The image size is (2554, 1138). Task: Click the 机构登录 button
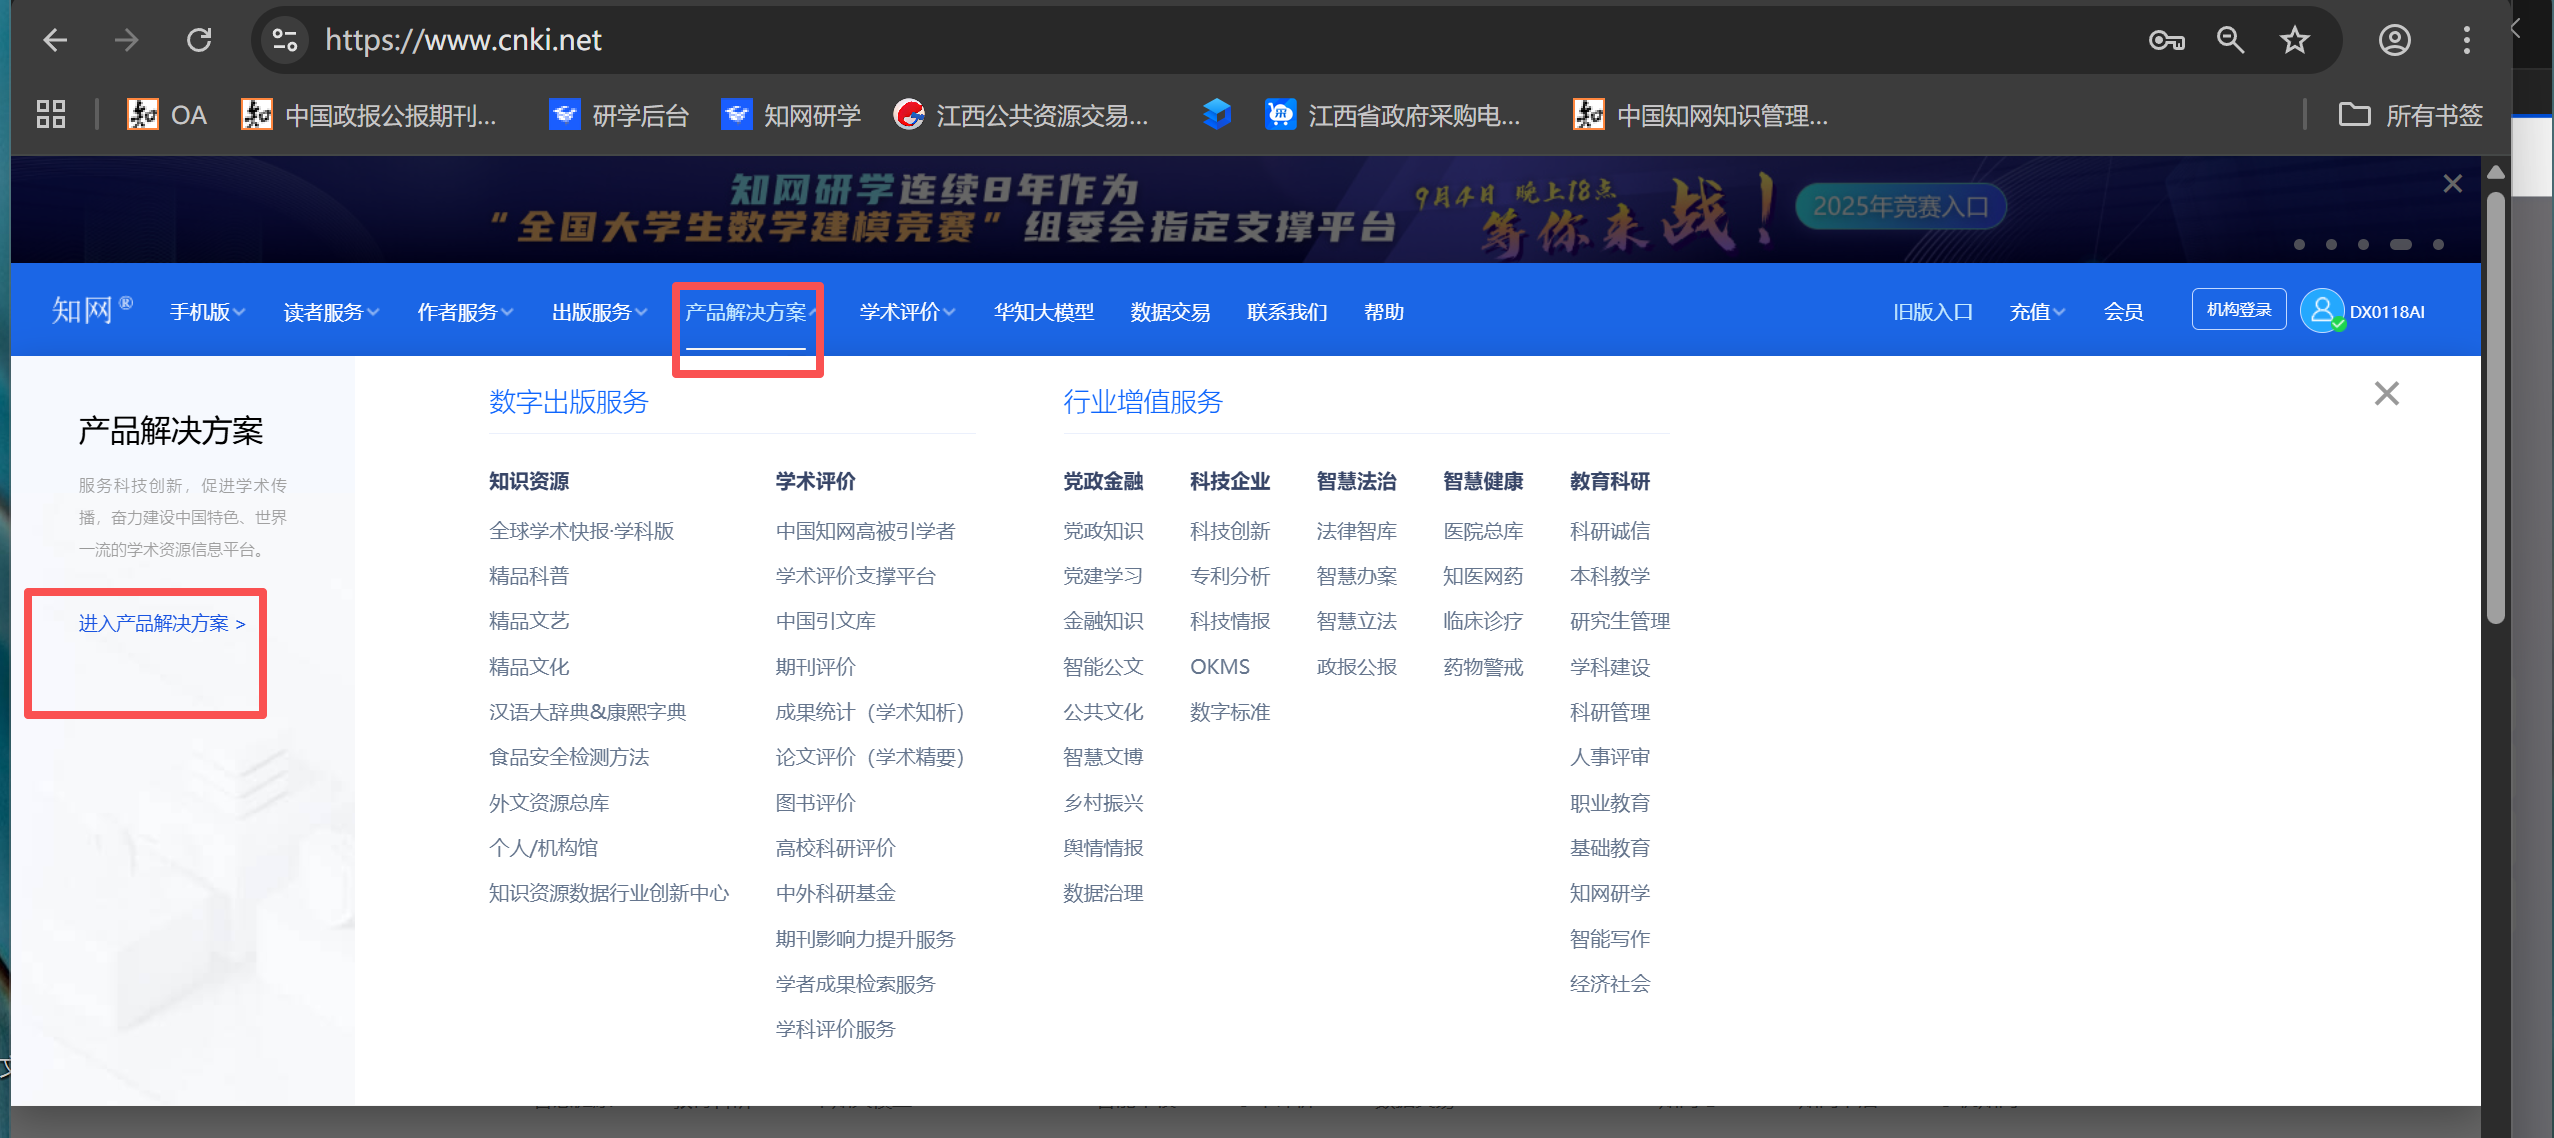2239,310
